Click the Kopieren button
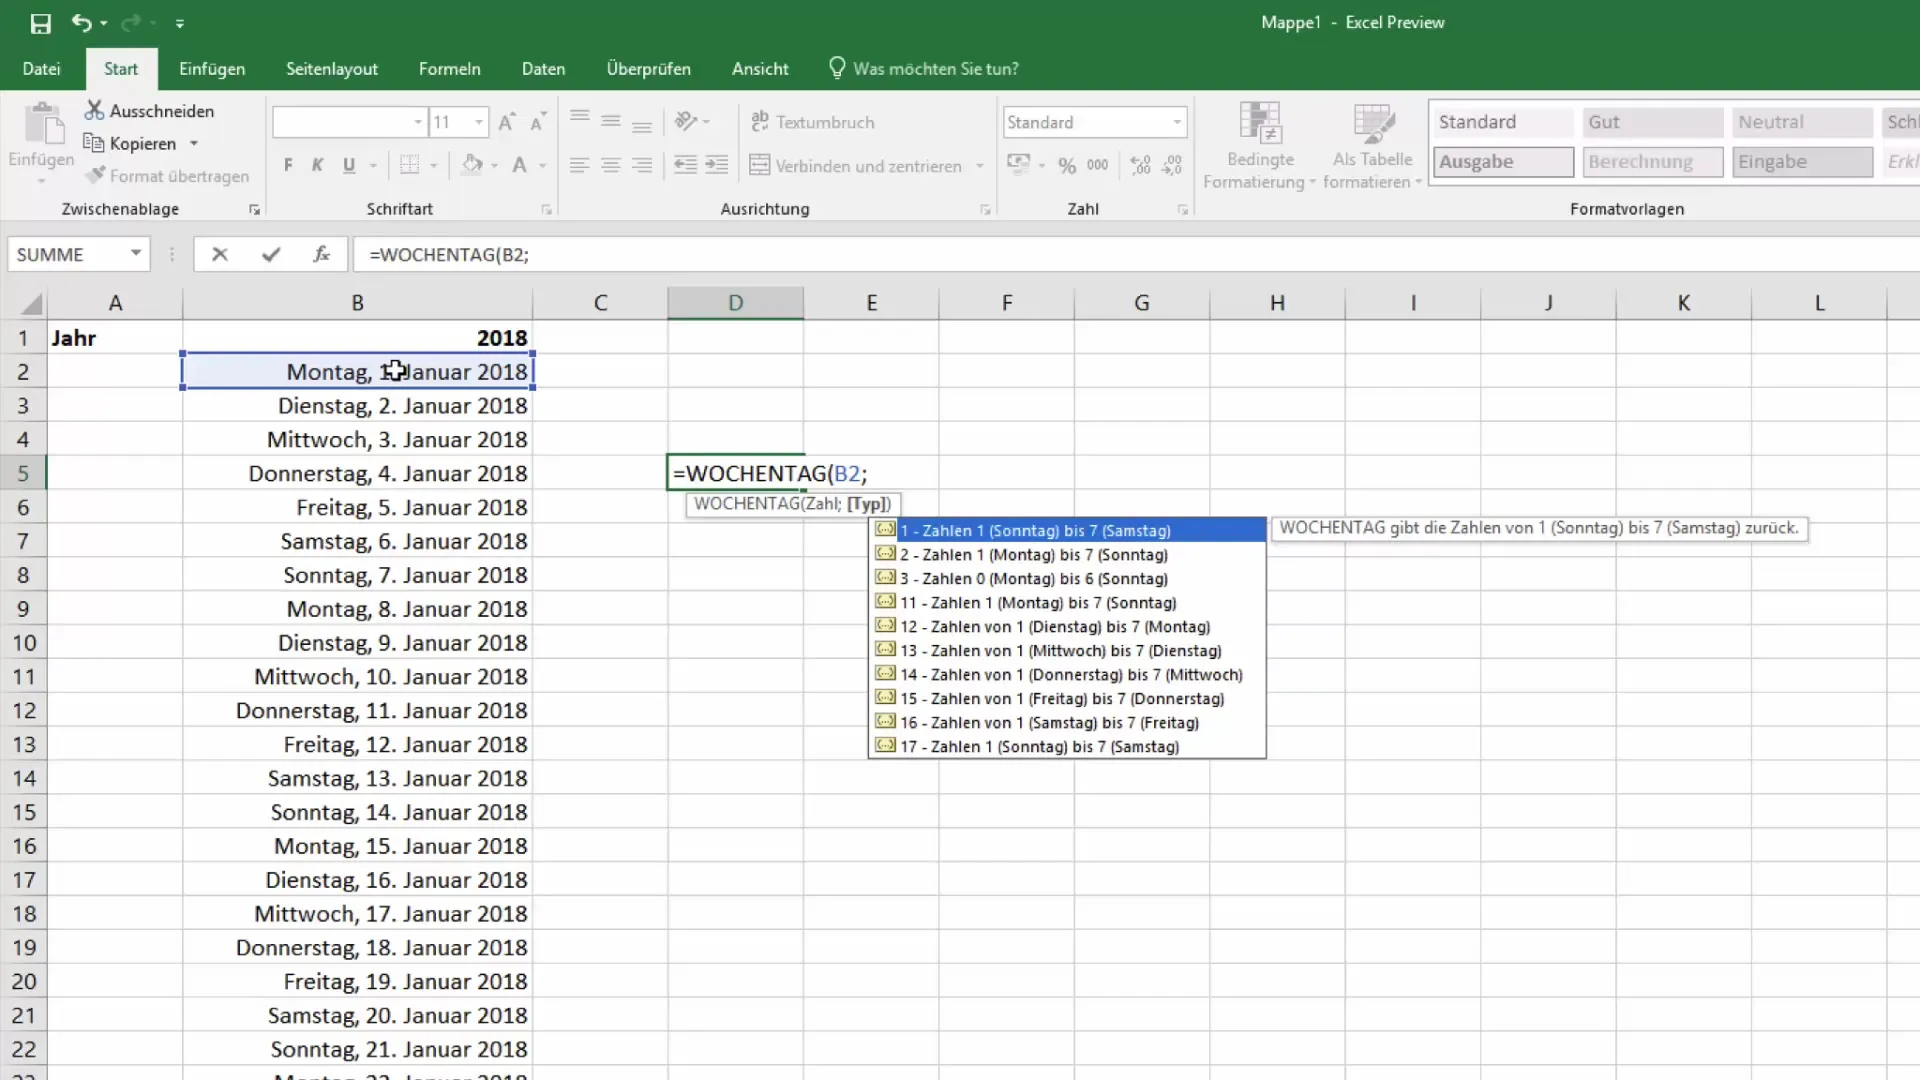This screenshot has height=1080, width=1920. 131,144
